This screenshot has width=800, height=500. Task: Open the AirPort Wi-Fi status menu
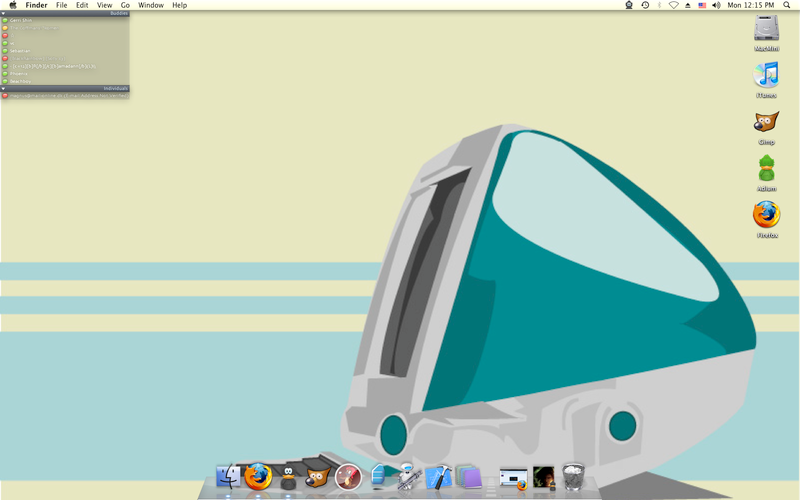[673, 5]
